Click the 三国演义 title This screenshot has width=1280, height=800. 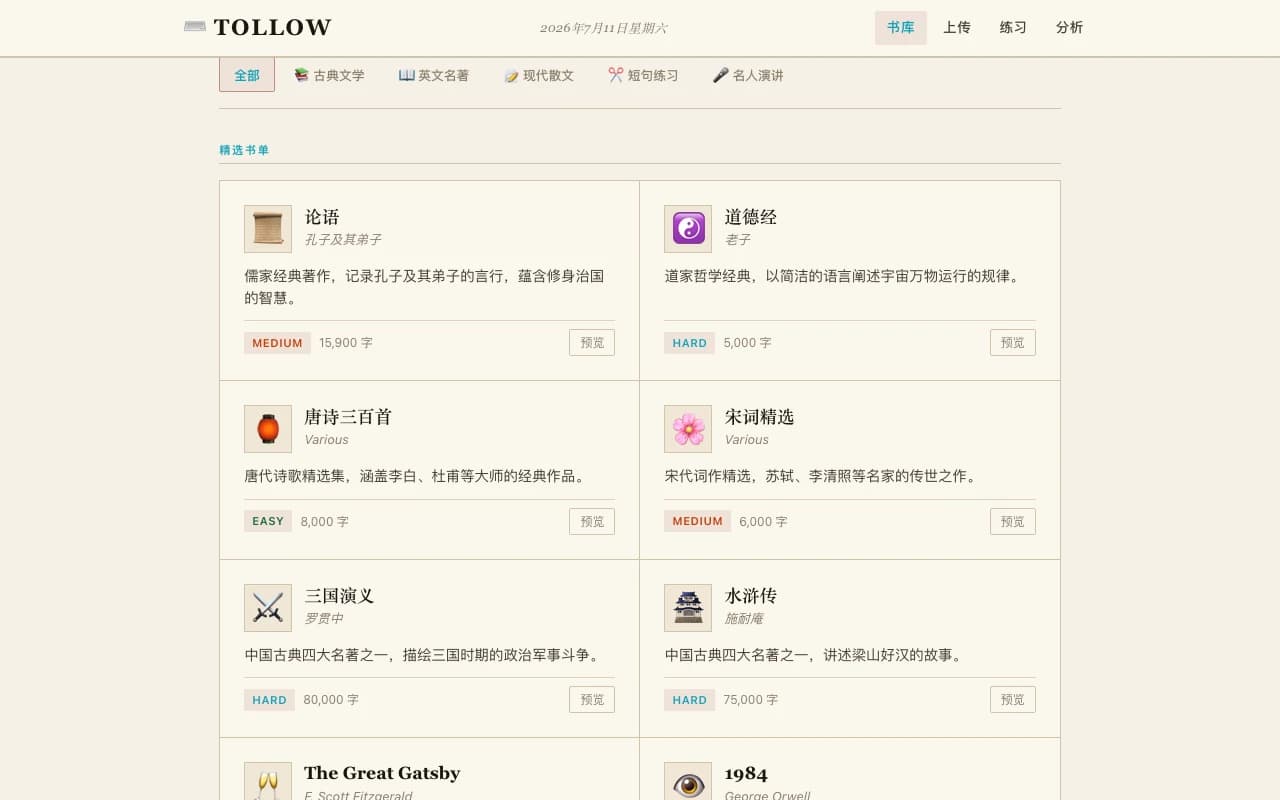pyautogui.click(x=339, y=596)
